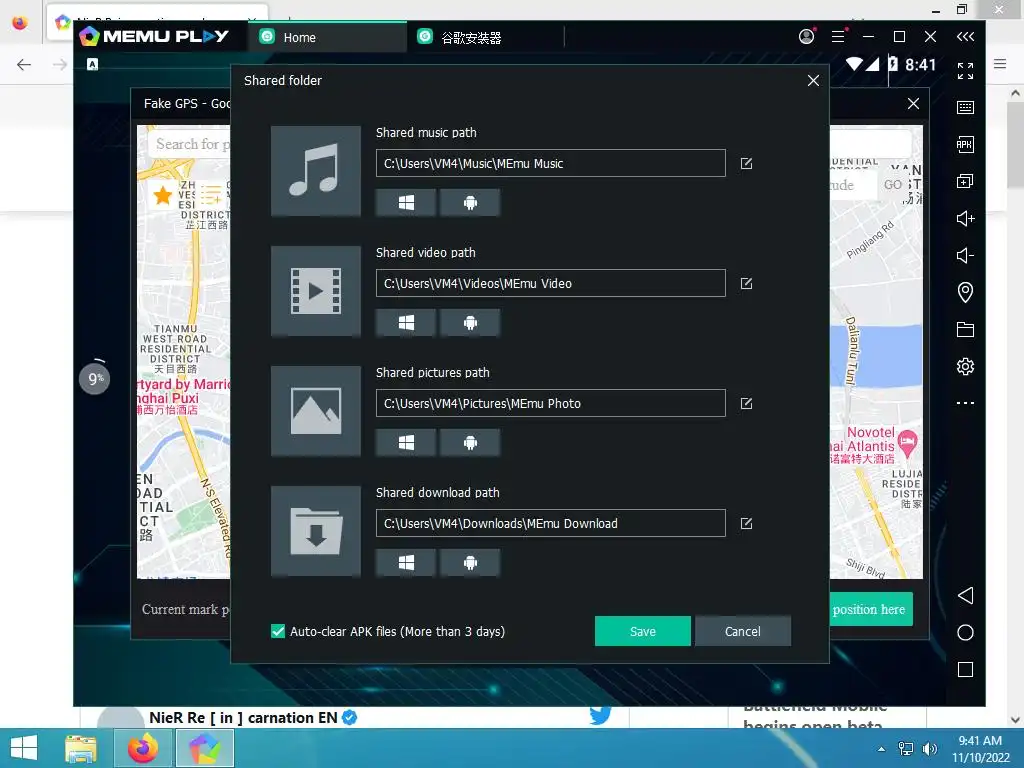The image size is (1024, 768).
Task: Click position here button in Fake GPS
Action: coord(871,609)
